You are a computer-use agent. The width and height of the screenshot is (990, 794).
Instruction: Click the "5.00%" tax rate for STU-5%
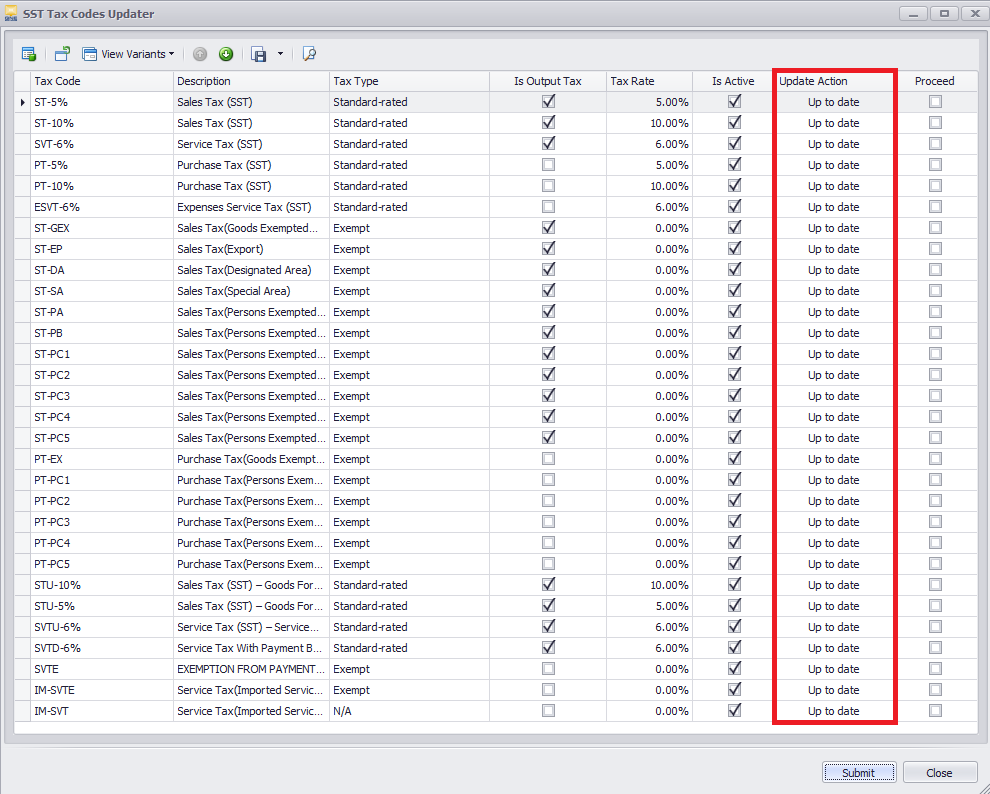650,606
